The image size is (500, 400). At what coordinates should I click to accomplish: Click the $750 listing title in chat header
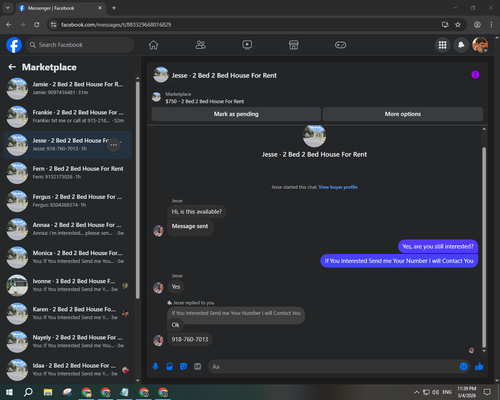pos(205,101)
